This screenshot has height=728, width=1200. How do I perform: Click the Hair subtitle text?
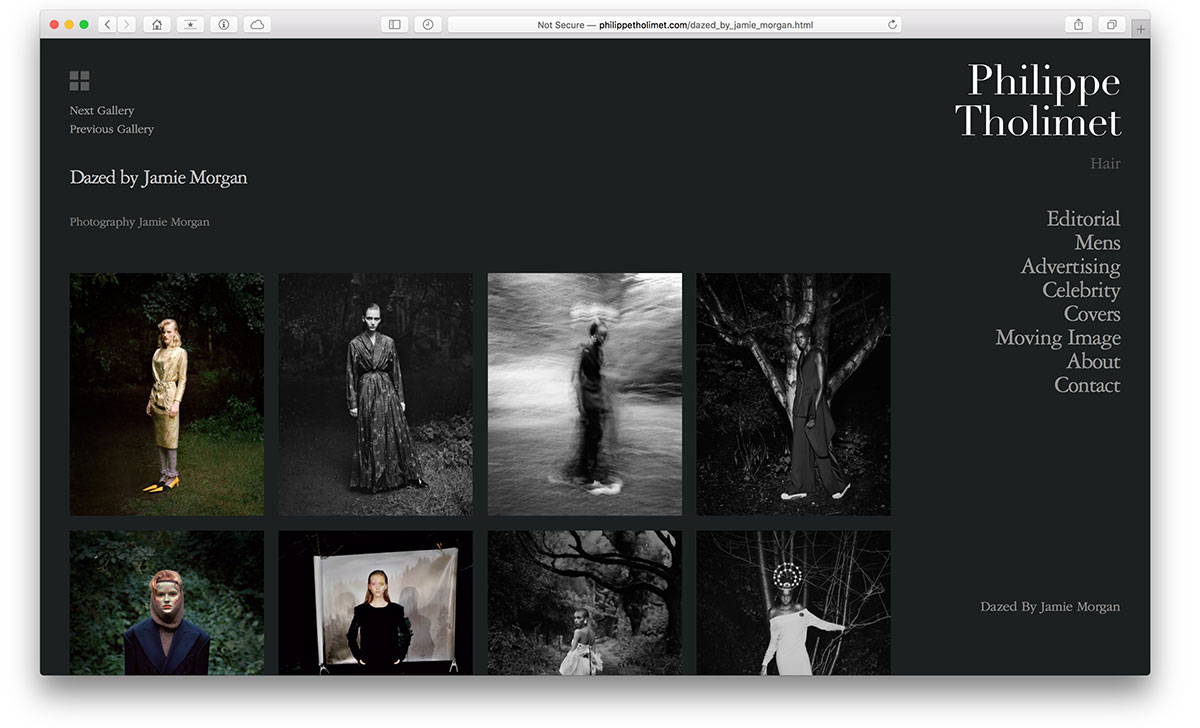[1105, 163]
